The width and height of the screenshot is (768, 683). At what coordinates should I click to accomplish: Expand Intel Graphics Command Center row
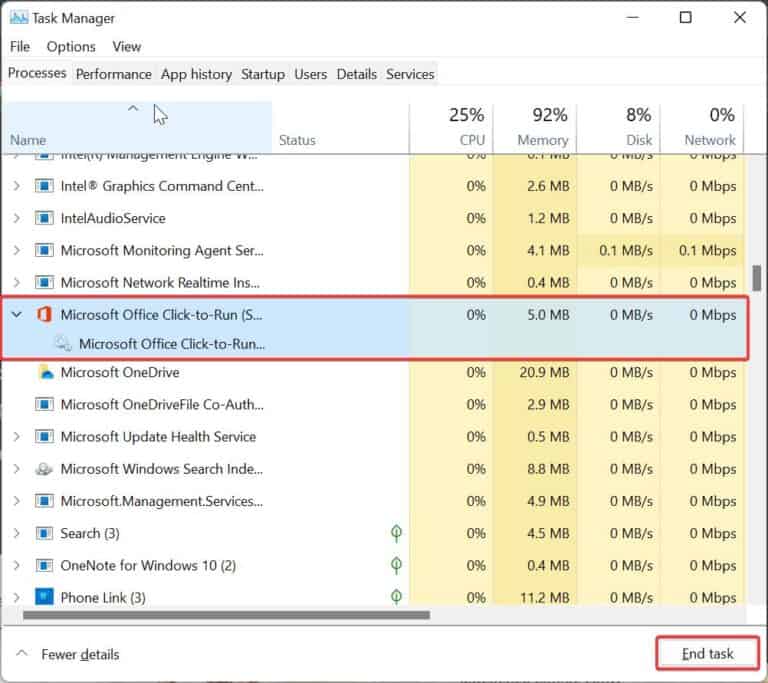(x=17, y=186)
